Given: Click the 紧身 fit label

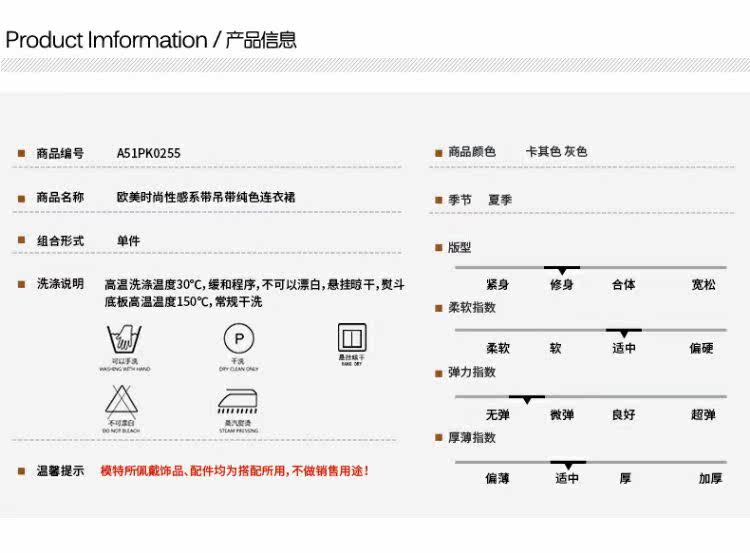Looking at the screenshot, I should (497, 285).
